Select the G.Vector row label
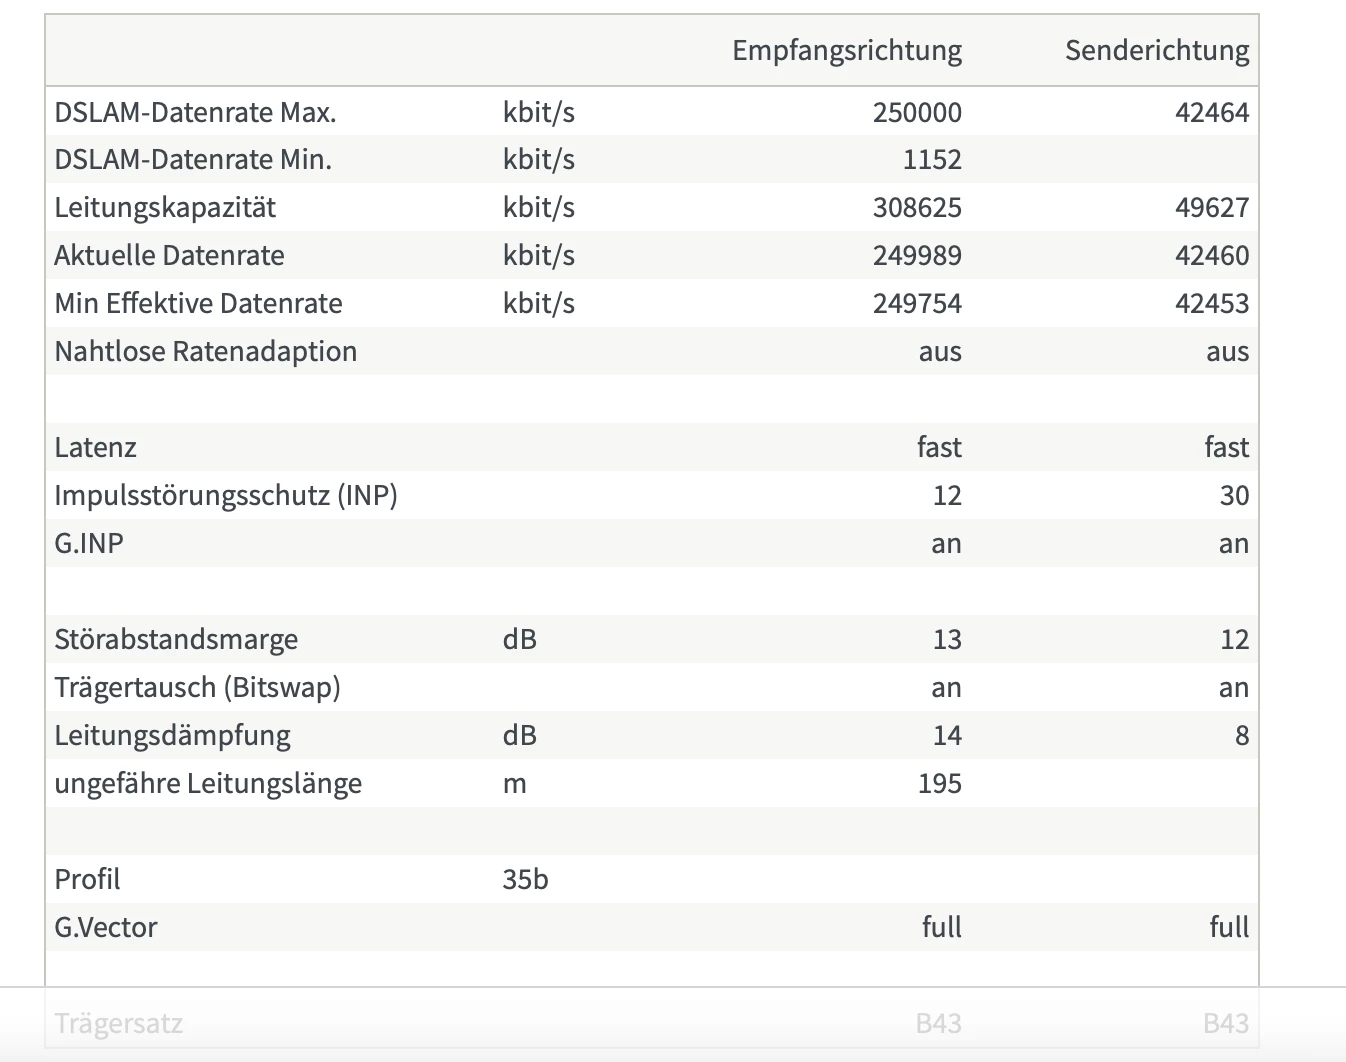 pyautogui.click(x=106, y=928)
